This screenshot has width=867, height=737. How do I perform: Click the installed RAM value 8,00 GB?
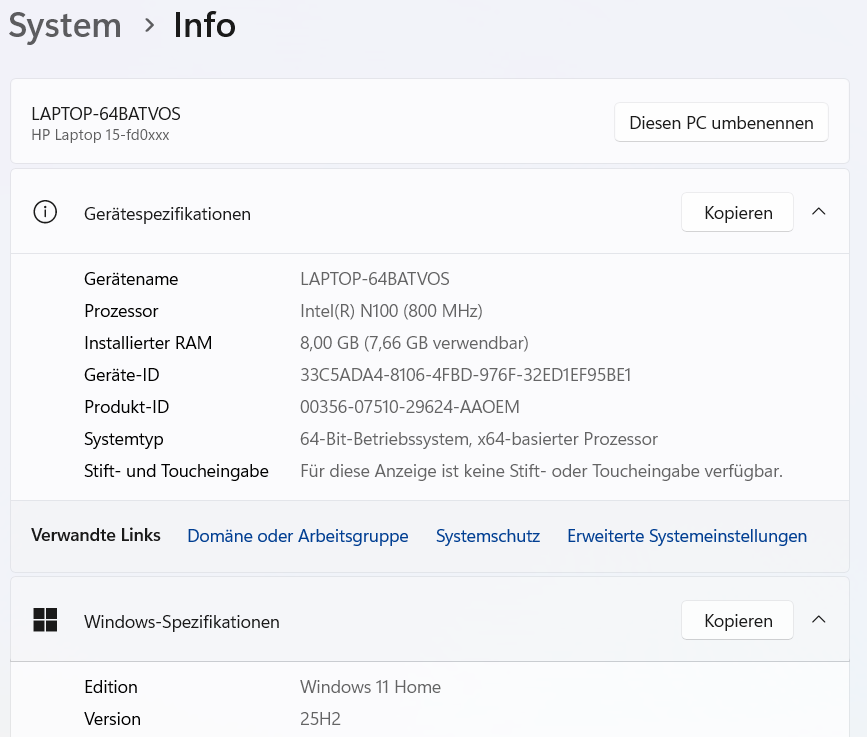(413, 343)
